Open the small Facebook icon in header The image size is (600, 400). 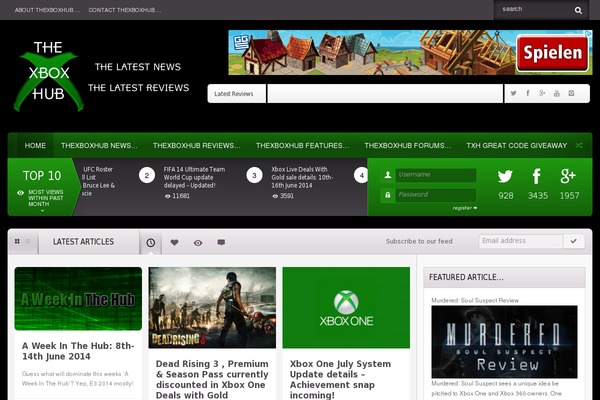pyautogui.click(x=528, y=93)
